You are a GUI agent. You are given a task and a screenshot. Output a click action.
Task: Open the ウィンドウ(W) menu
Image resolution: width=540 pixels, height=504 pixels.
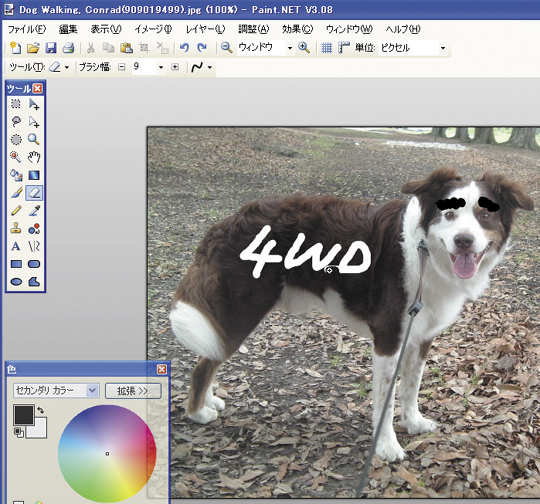coord(349,29)
